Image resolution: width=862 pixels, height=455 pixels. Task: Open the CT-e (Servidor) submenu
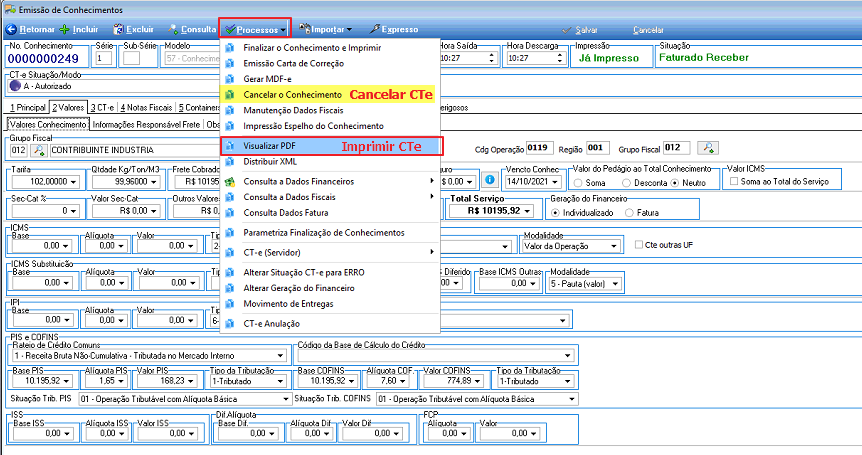click(330, 253)
